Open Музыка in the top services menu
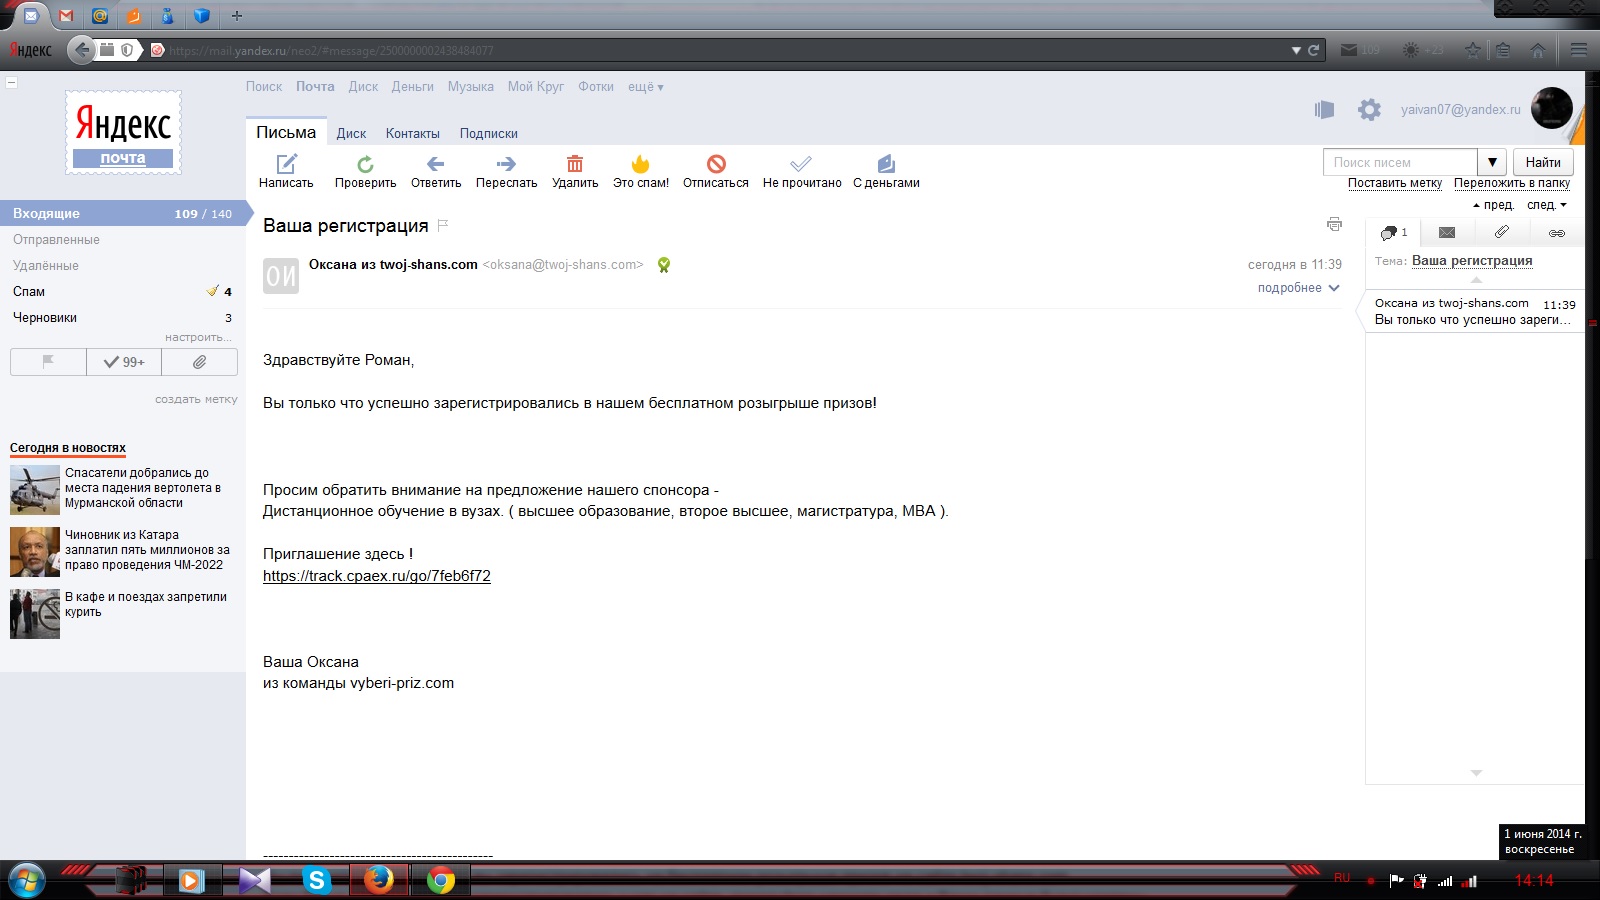The image size is (1600, 900). (471, 87)
